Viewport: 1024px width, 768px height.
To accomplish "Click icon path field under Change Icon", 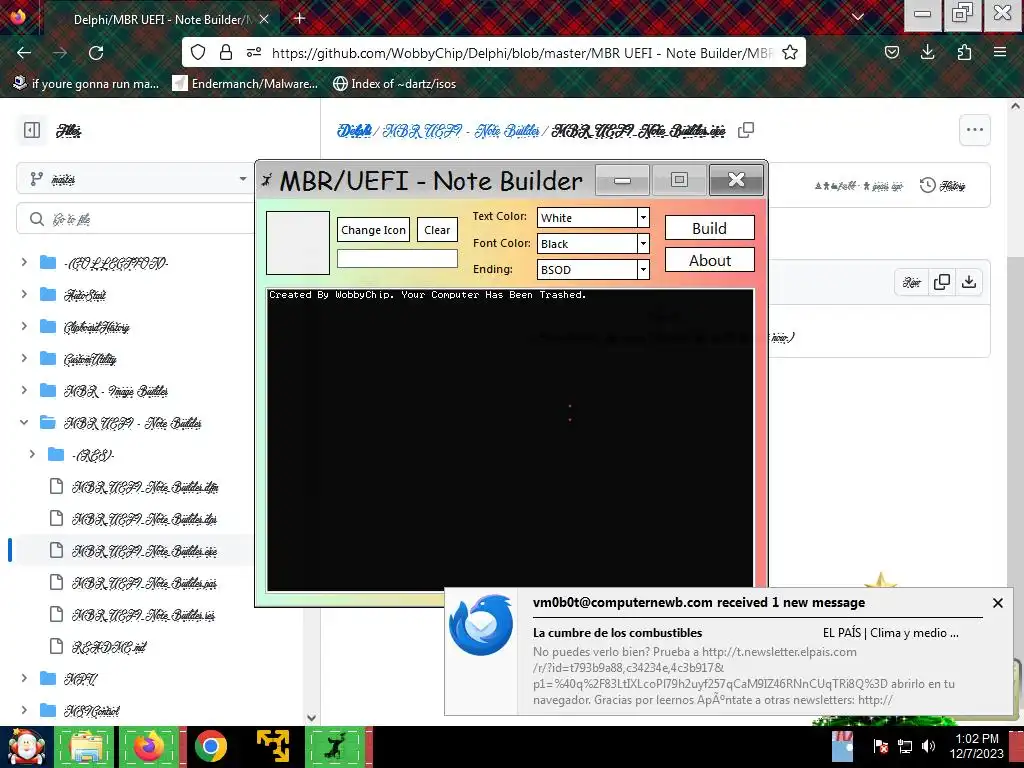I will pyautogui.click(x=397, y=259).
